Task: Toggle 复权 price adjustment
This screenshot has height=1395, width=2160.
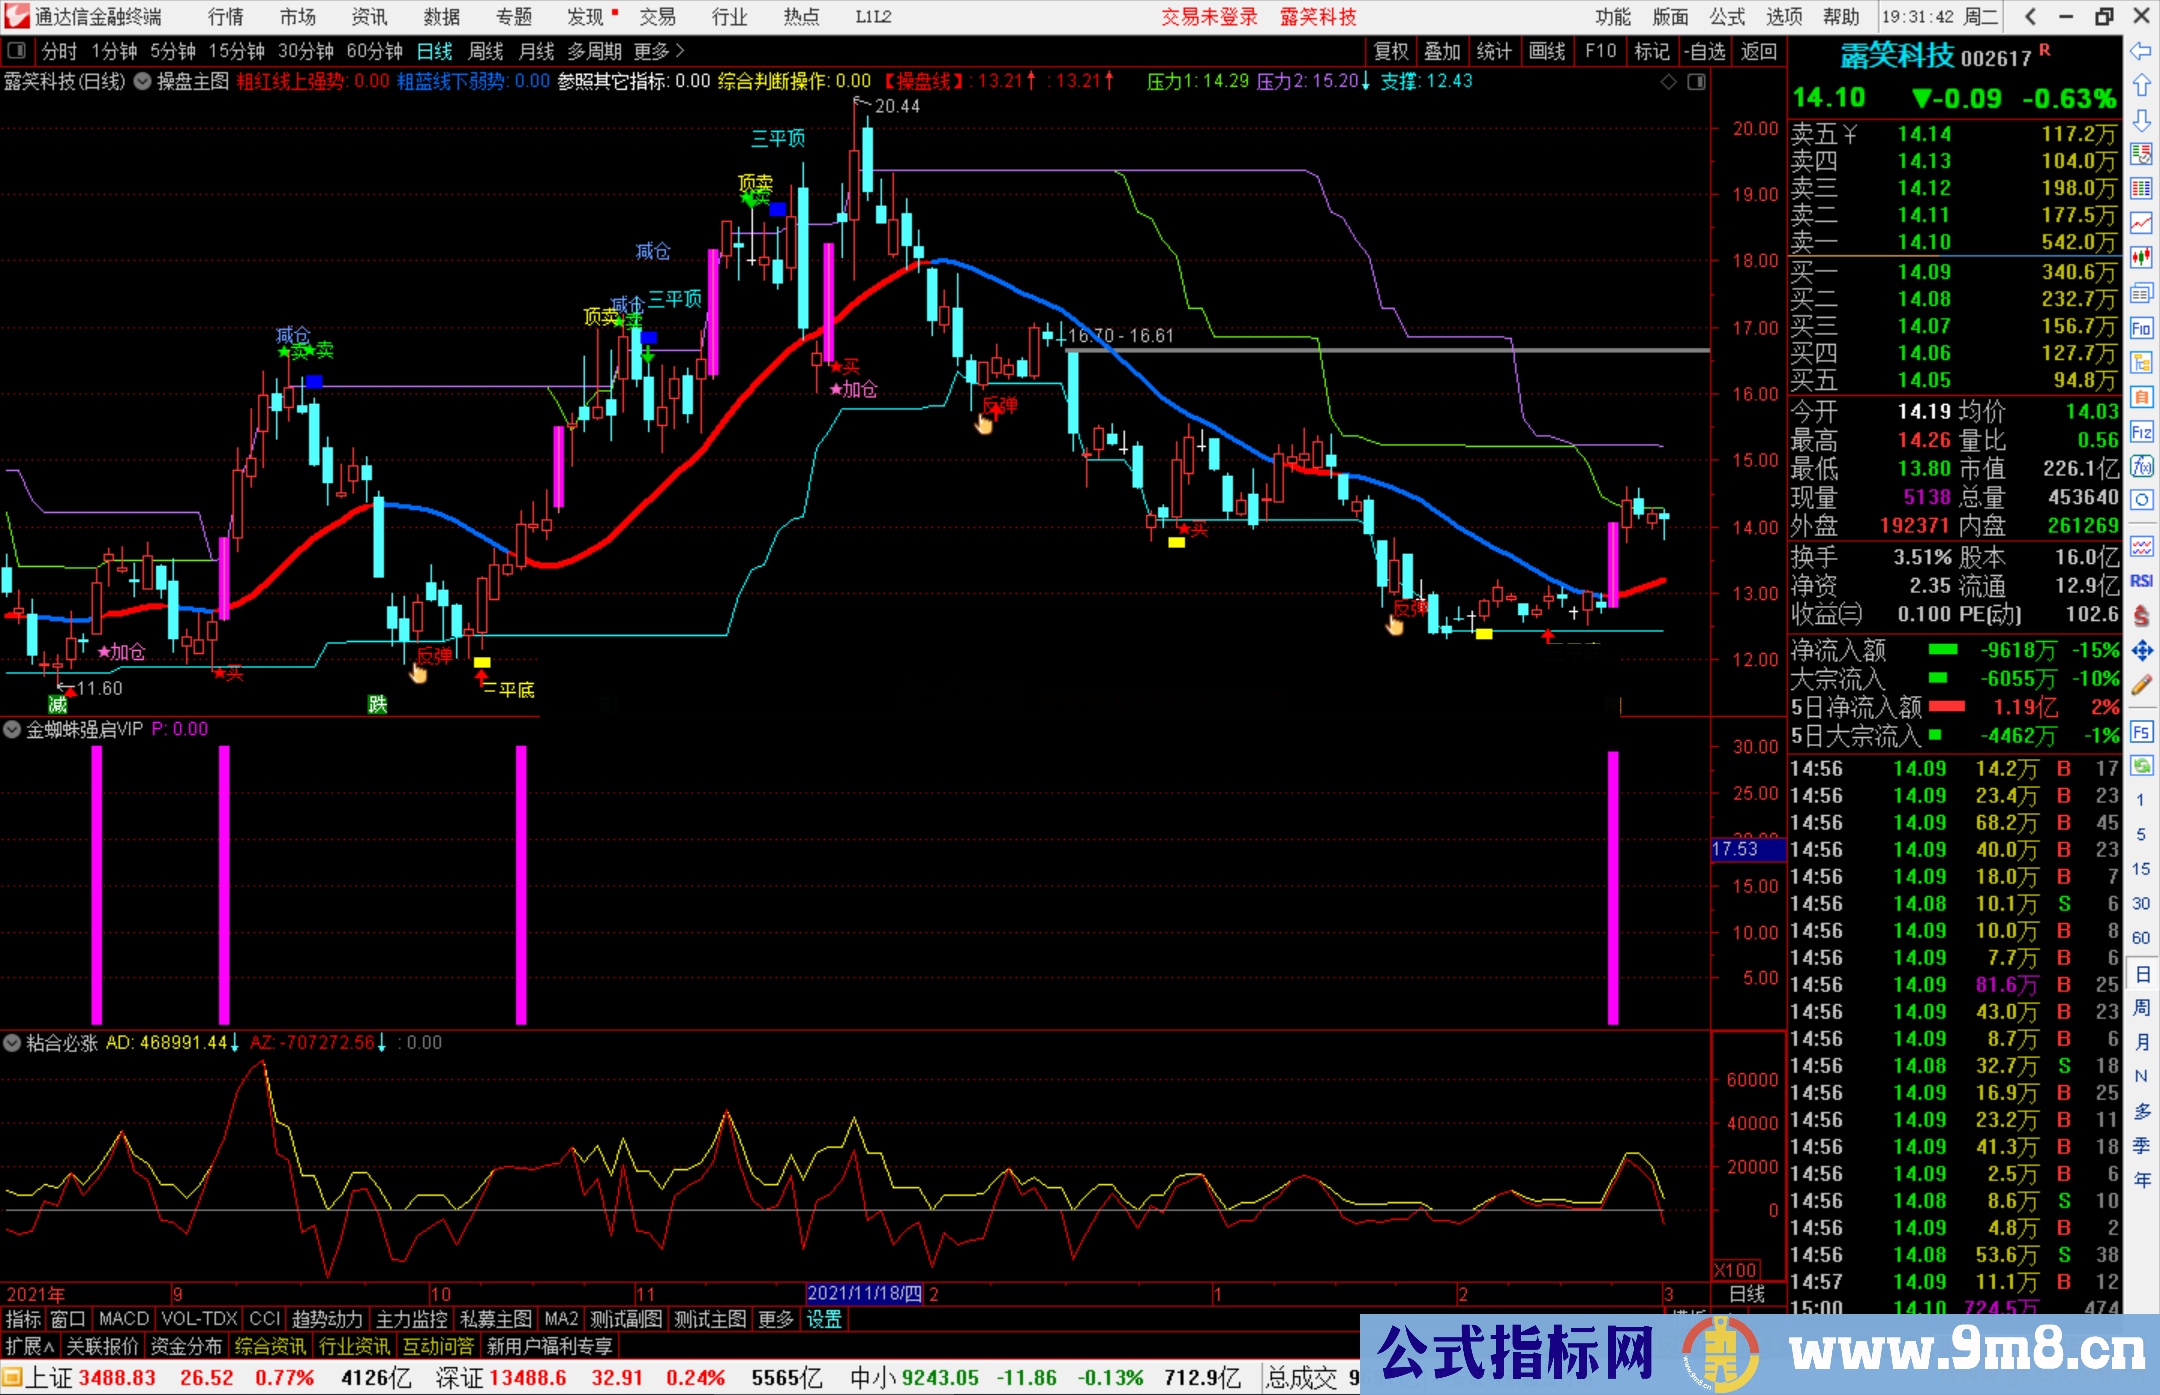Action: pos(1391,51)
